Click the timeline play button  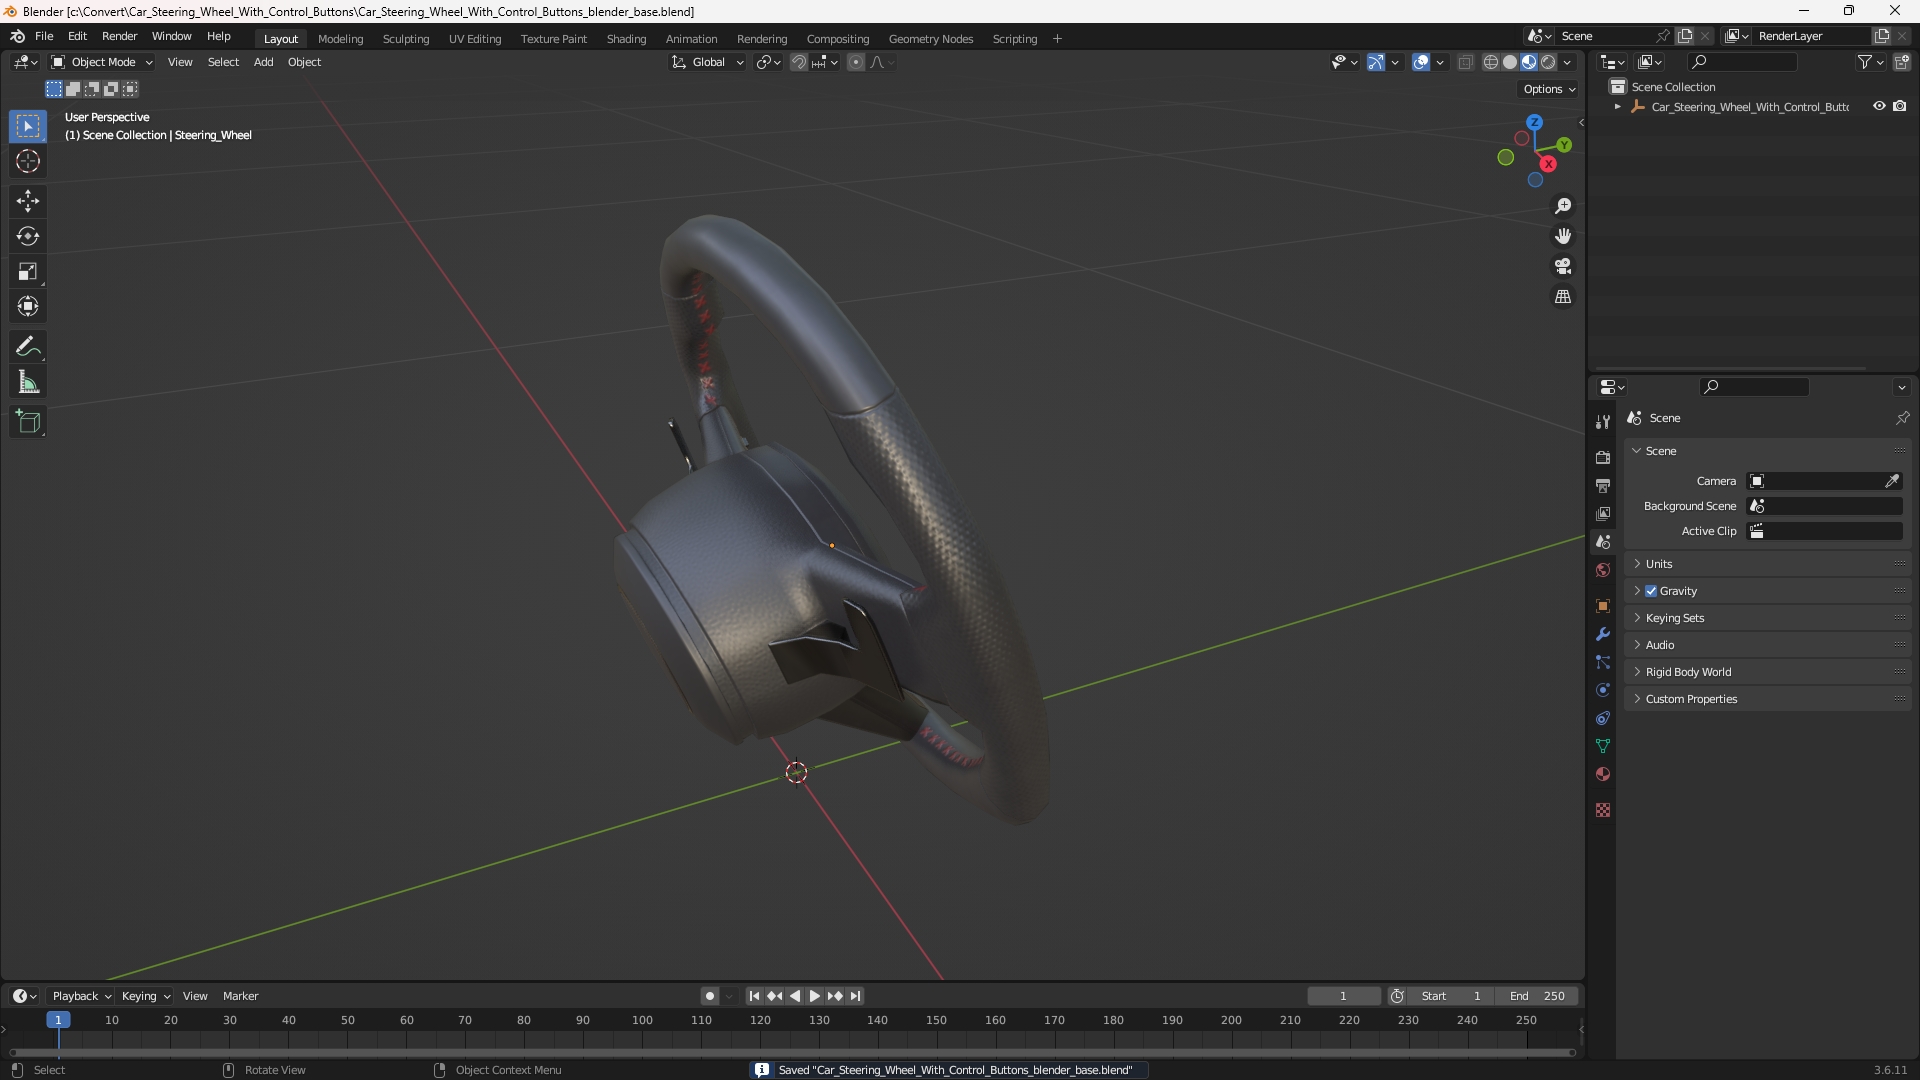pos(815,996)
